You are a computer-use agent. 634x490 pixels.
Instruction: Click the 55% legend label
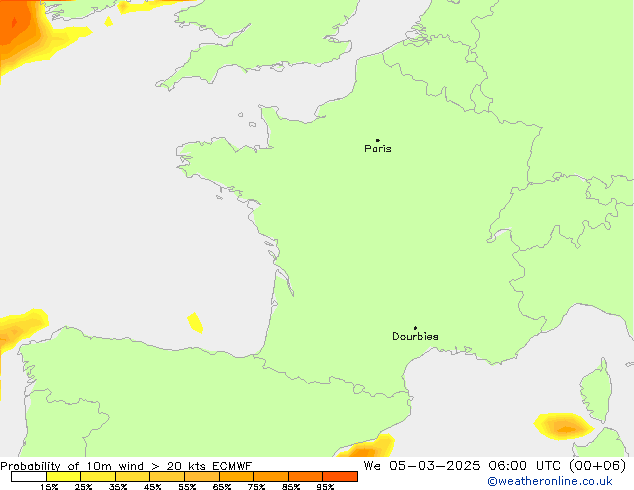(x=187, y=486)
